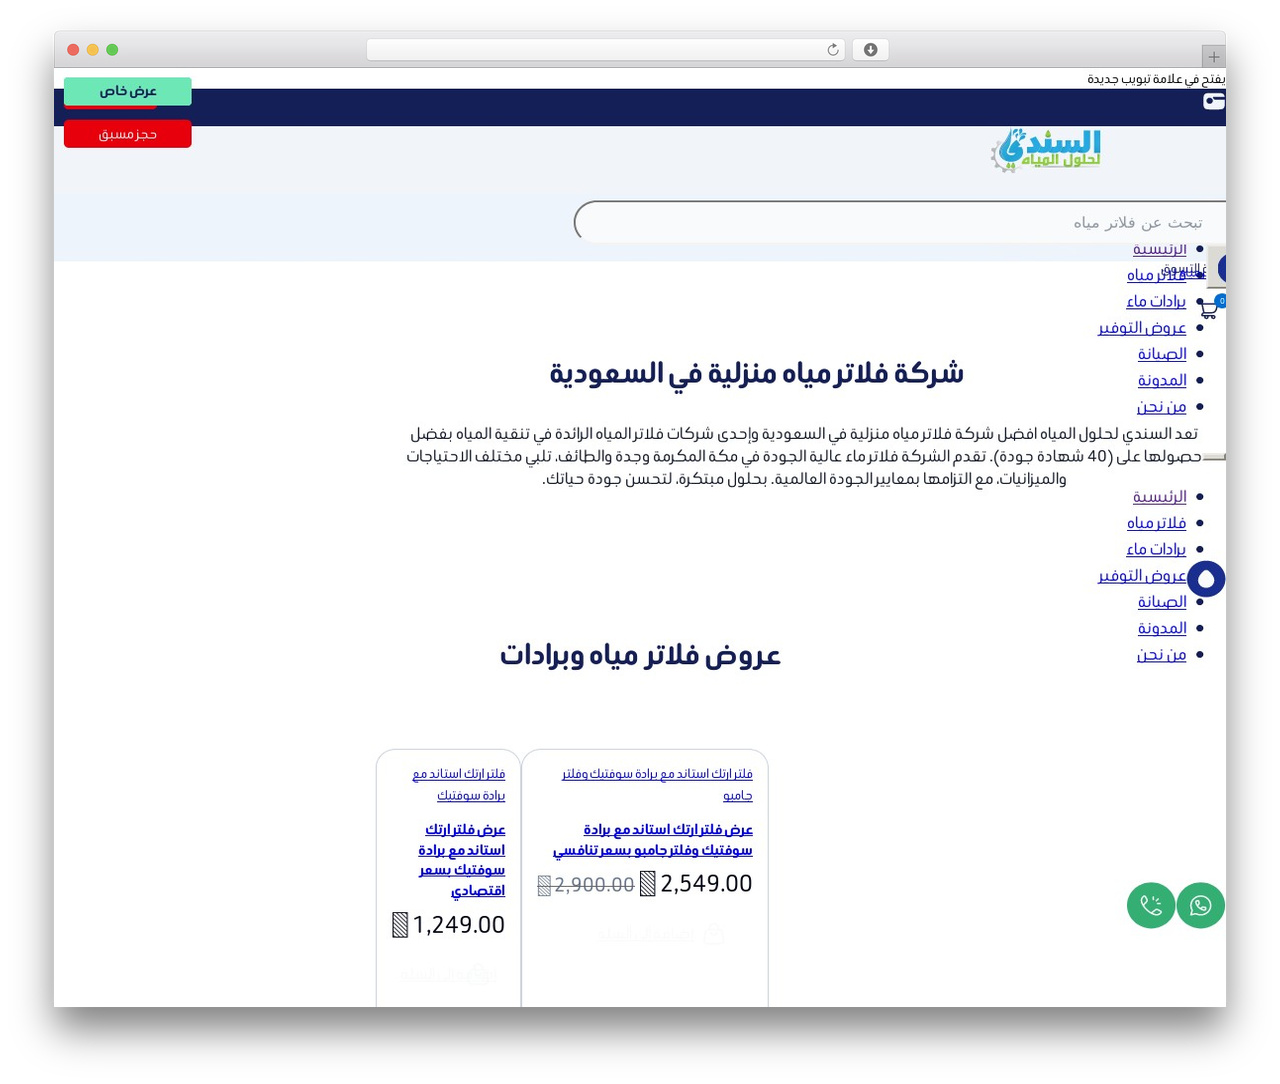Screen dimensions: 1280x1084
Task: Select من نحن in the lower menu list
Action: click(x=1161, y=655)
